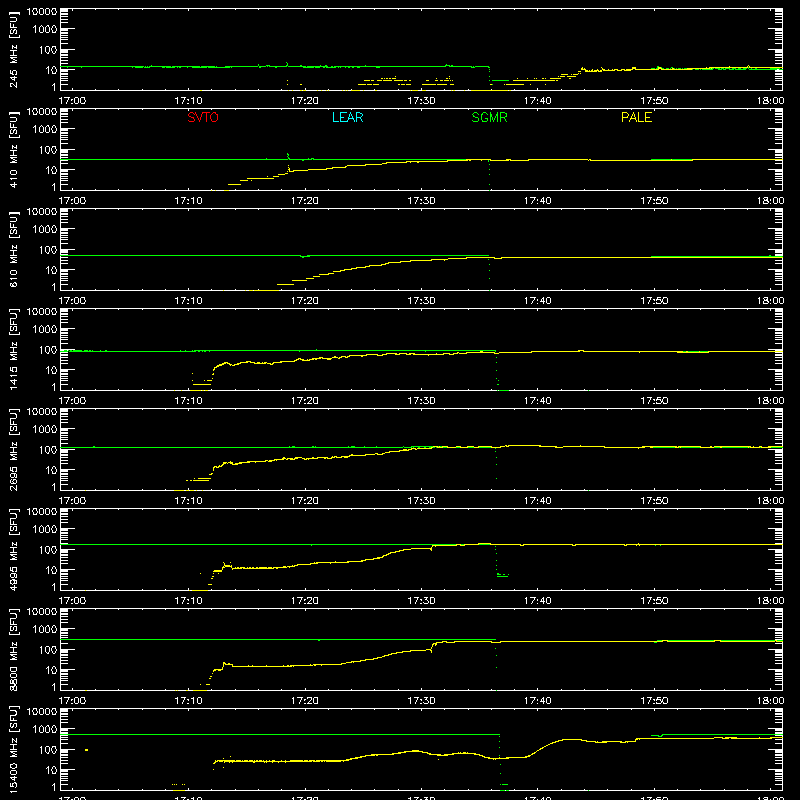Click the red SVTO station label

coord(203,117)
